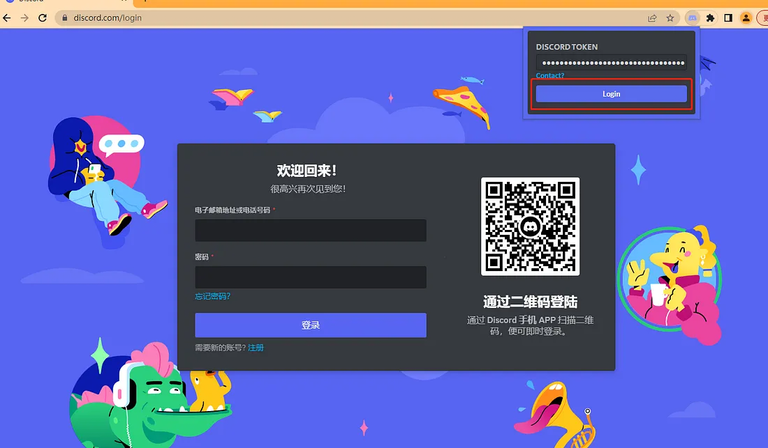
Task: Click the Login button in the token popup
Action: click(611, 94)
